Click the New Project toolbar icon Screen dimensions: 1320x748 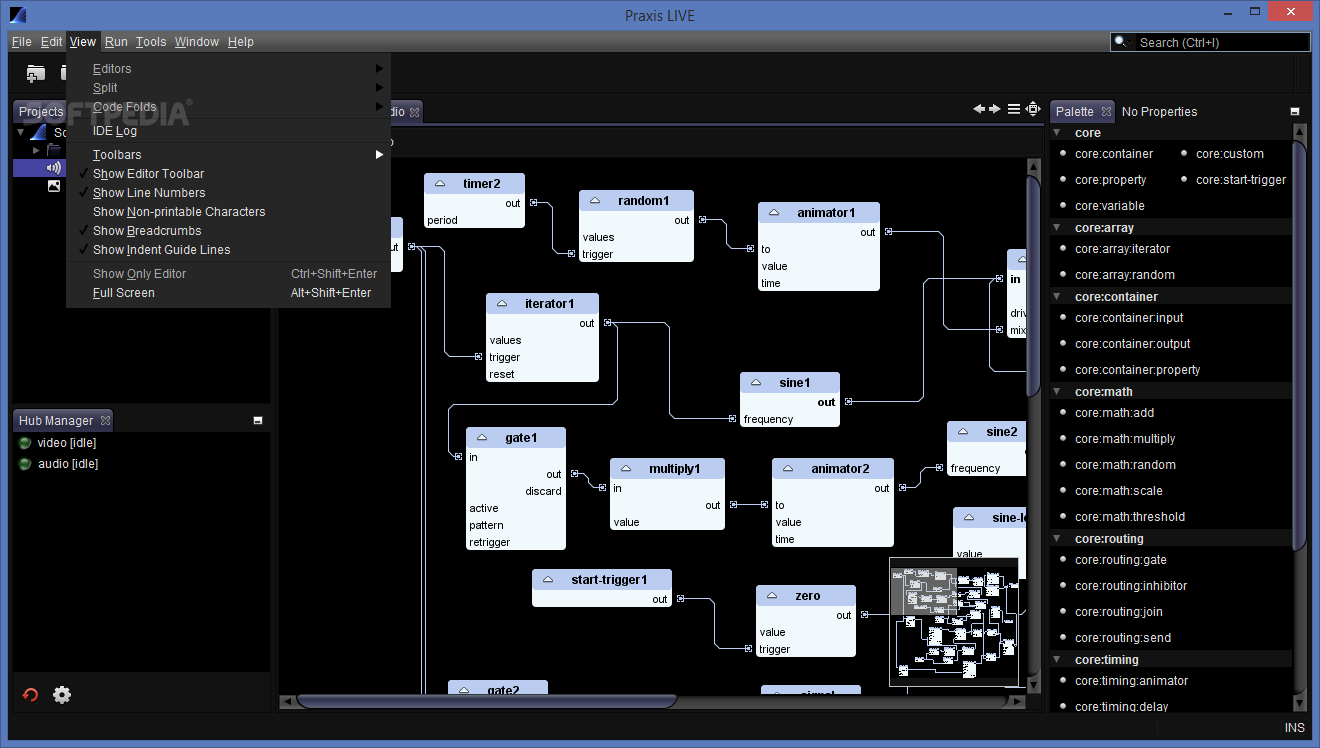(36, 72)
